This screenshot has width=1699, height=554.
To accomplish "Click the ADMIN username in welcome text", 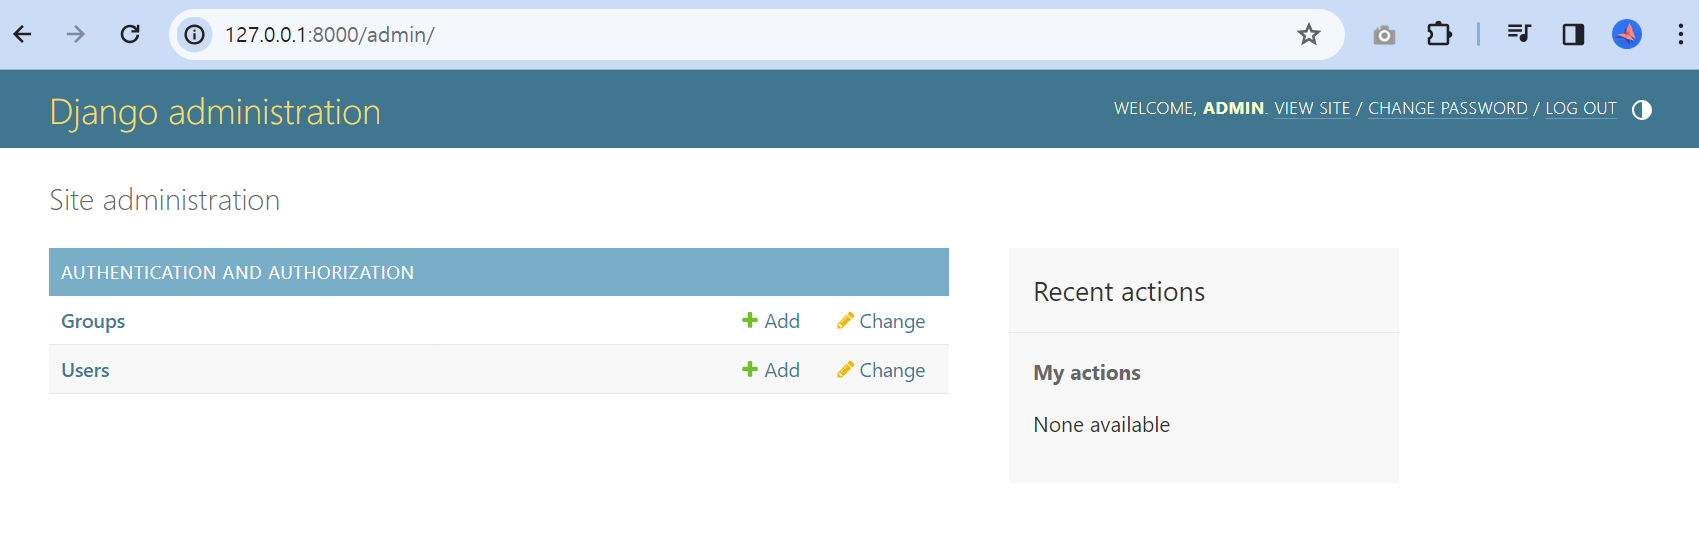I will click(1233, 108).
